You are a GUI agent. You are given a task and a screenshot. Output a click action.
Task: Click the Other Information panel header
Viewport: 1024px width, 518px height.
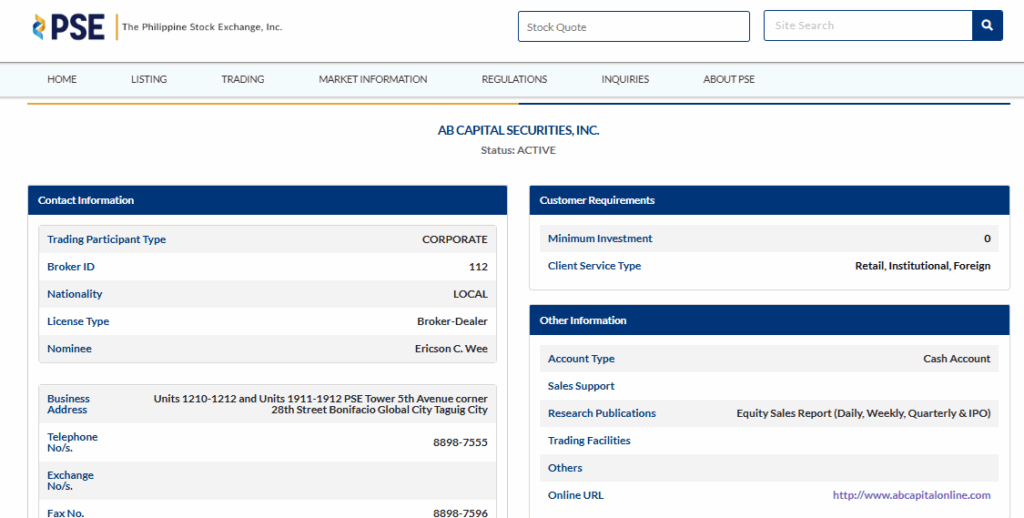click(x=769, y=320)
